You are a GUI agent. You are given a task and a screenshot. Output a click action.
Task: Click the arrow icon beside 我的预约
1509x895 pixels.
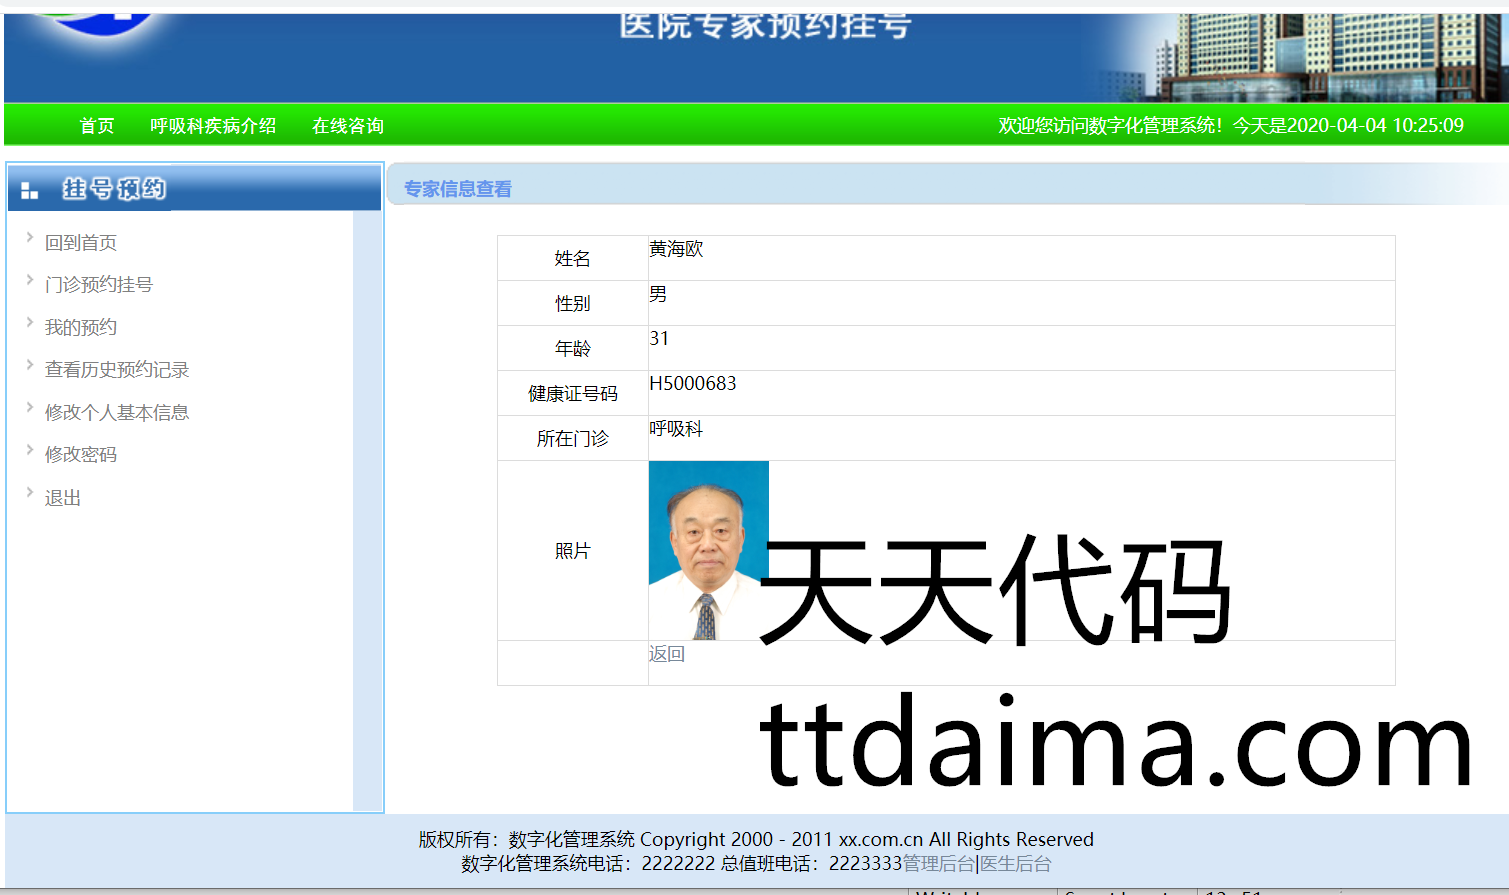(x=30, y=323)
